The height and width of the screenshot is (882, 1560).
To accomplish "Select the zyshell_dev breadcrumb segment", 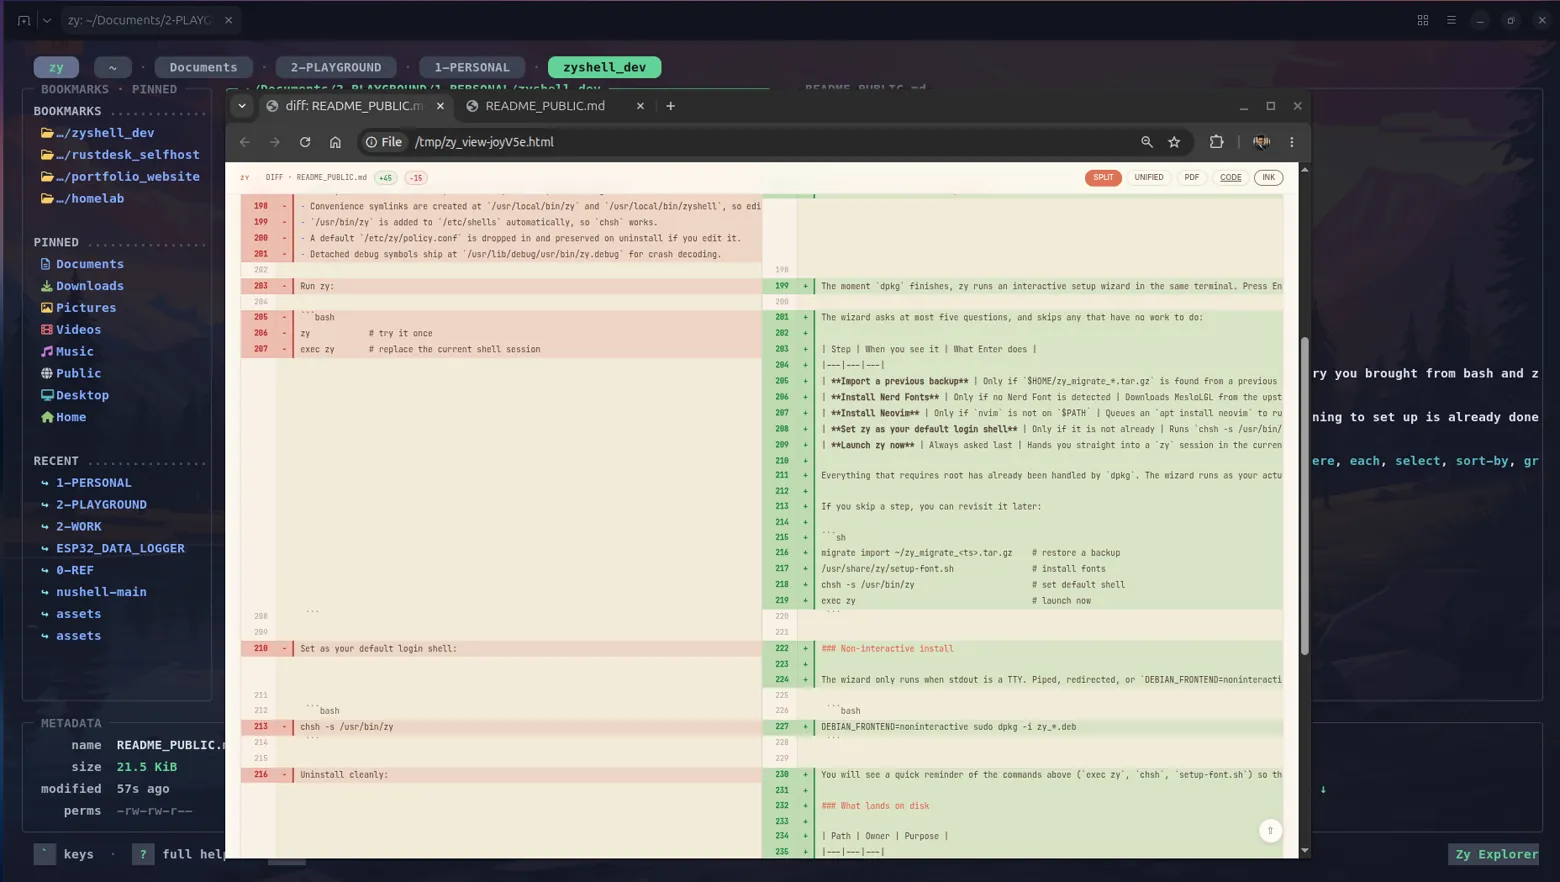I will coord(604,67).
